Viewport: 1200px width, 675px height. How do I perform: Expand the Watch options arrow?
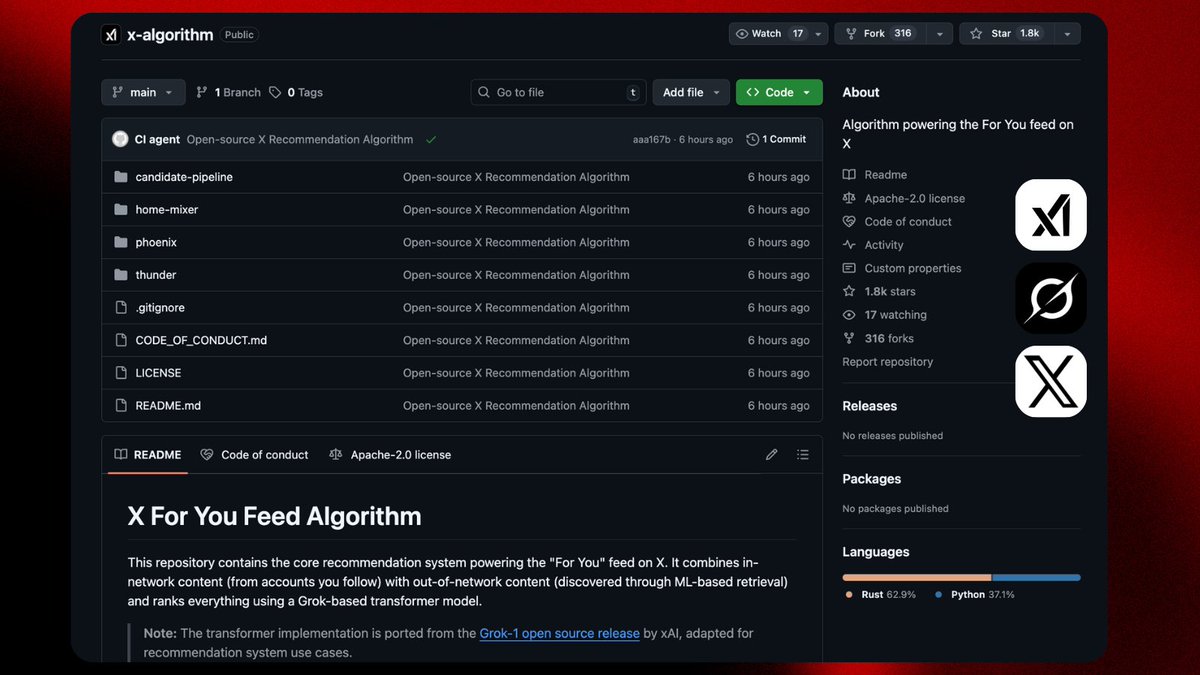click(x=819, y=34)
